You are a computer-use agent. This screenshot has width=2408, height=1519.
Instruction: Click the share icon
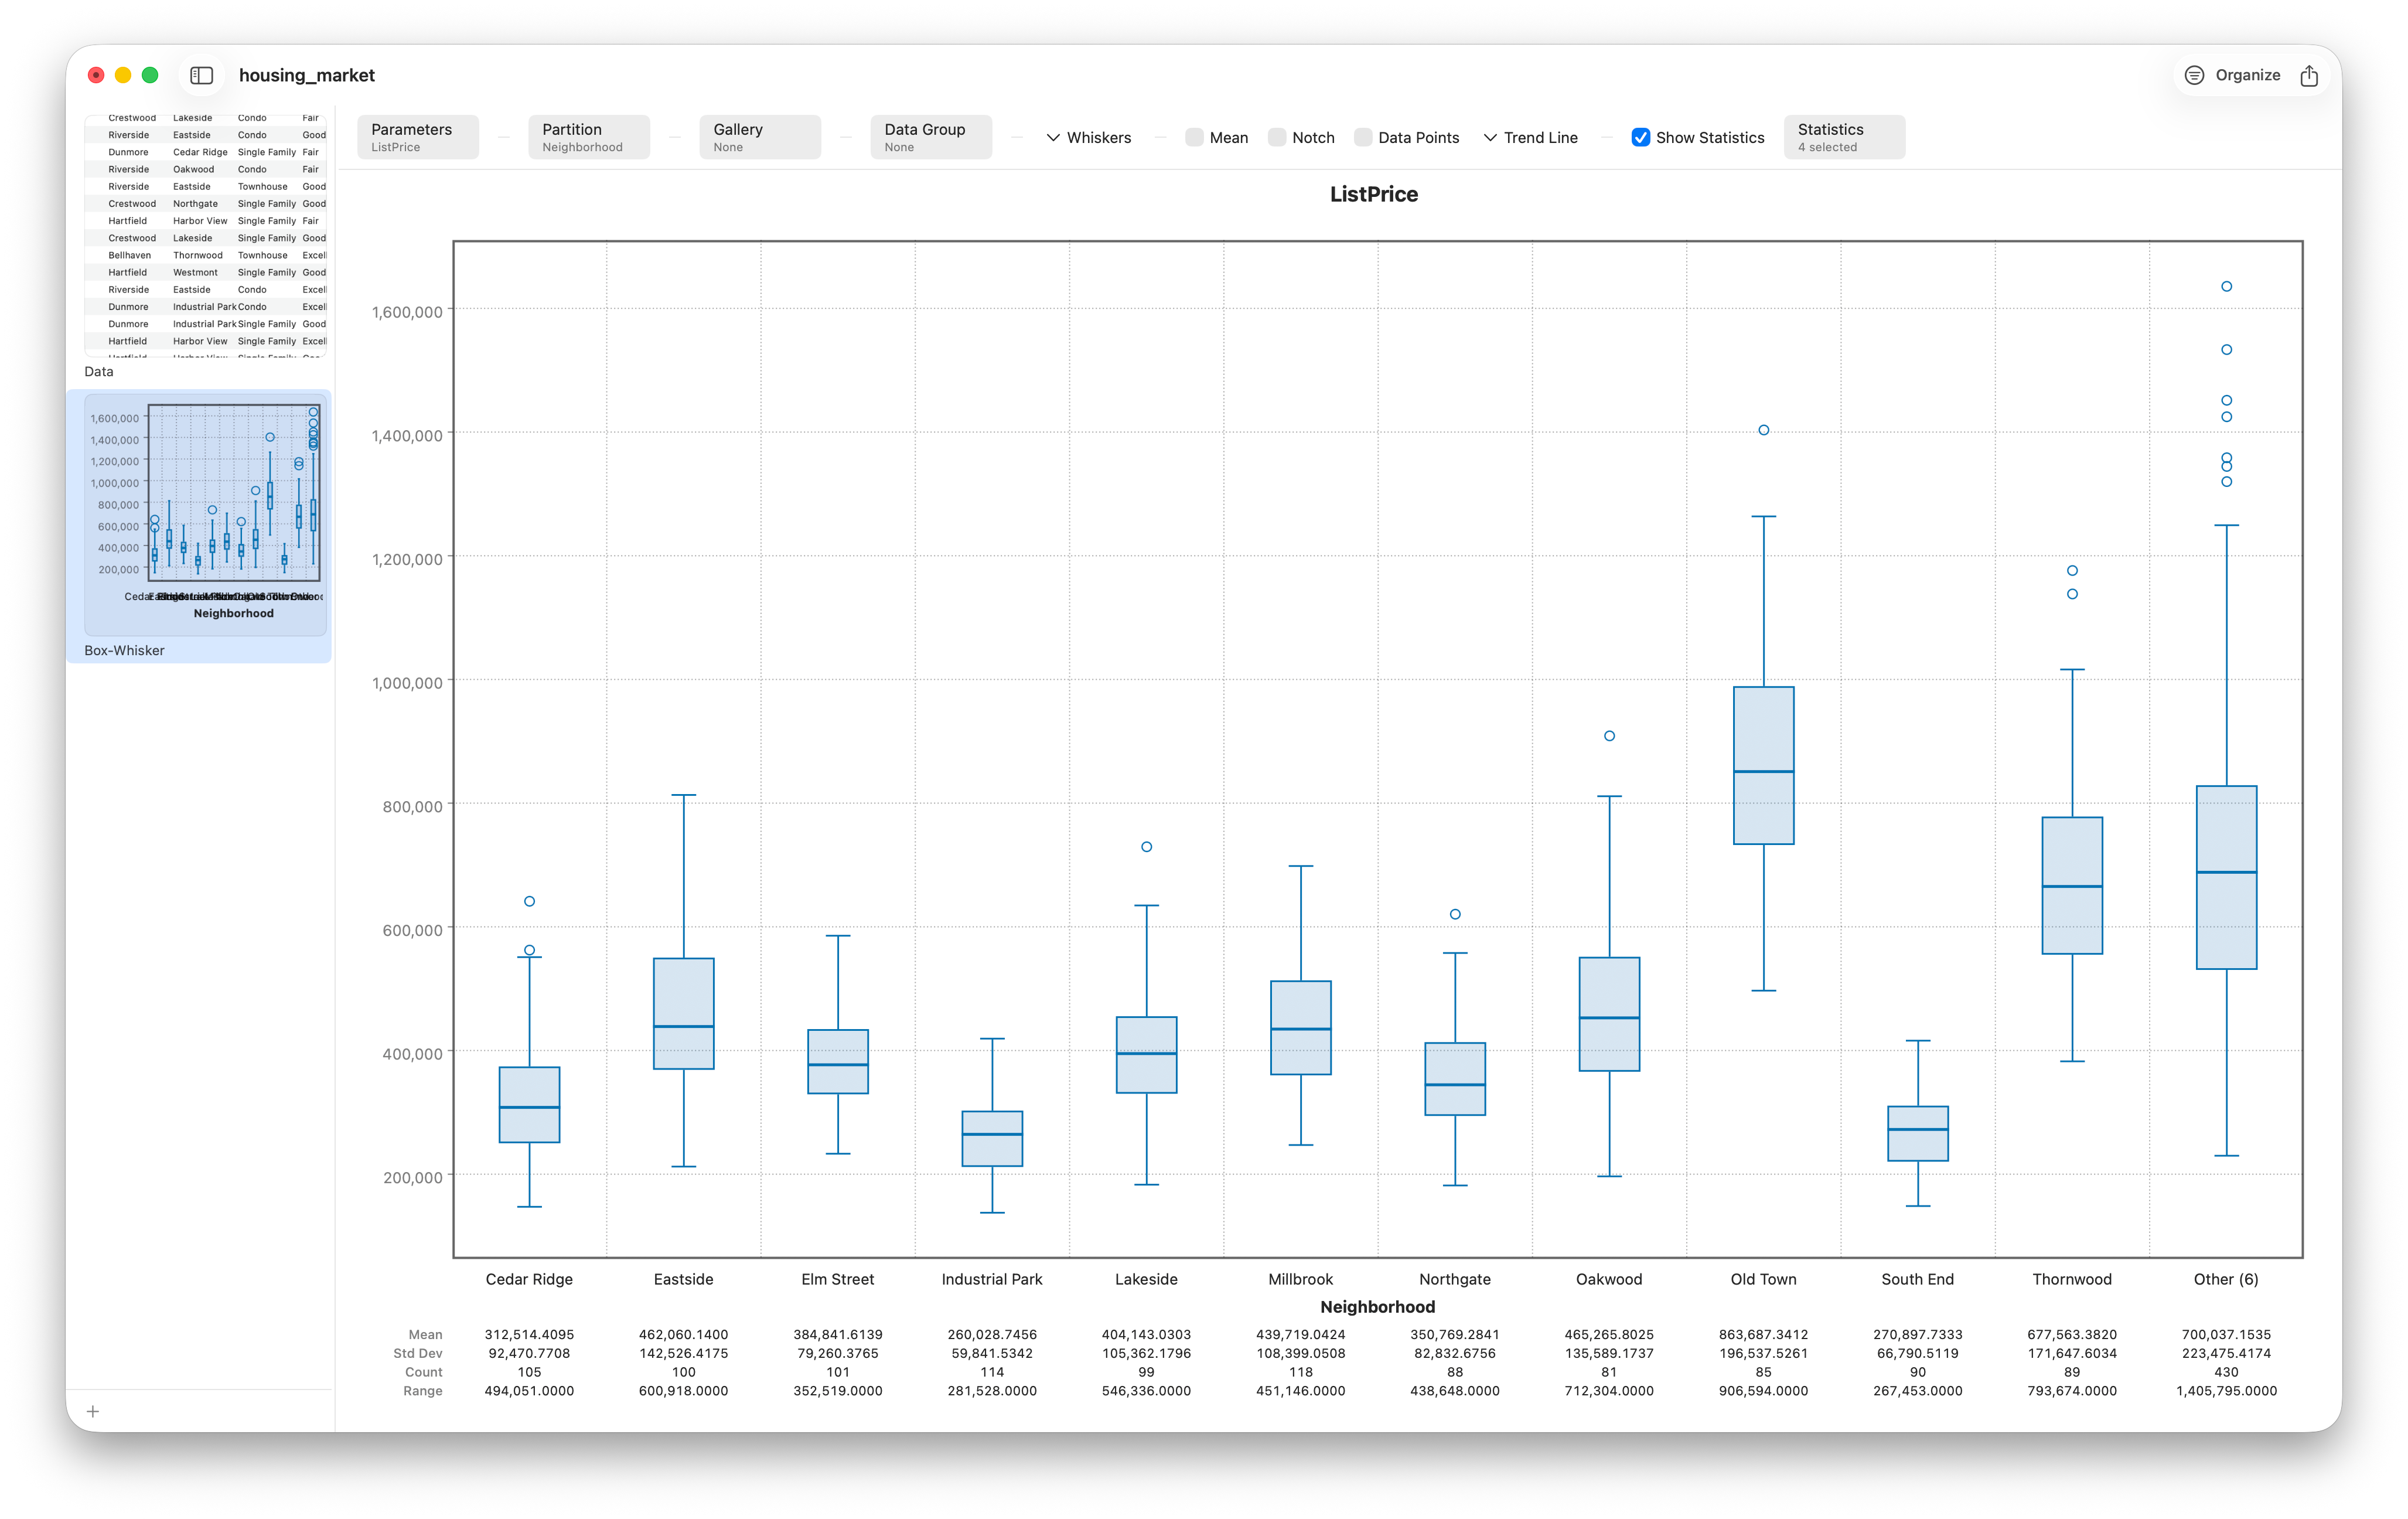pos(2309,75)
